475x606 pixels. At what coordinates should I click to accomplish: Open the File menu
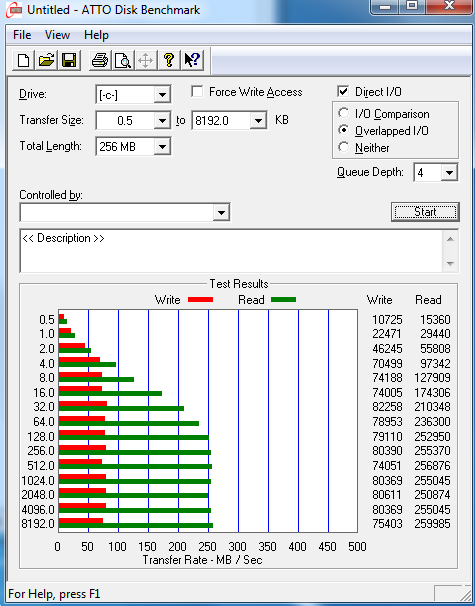(22, 35)
